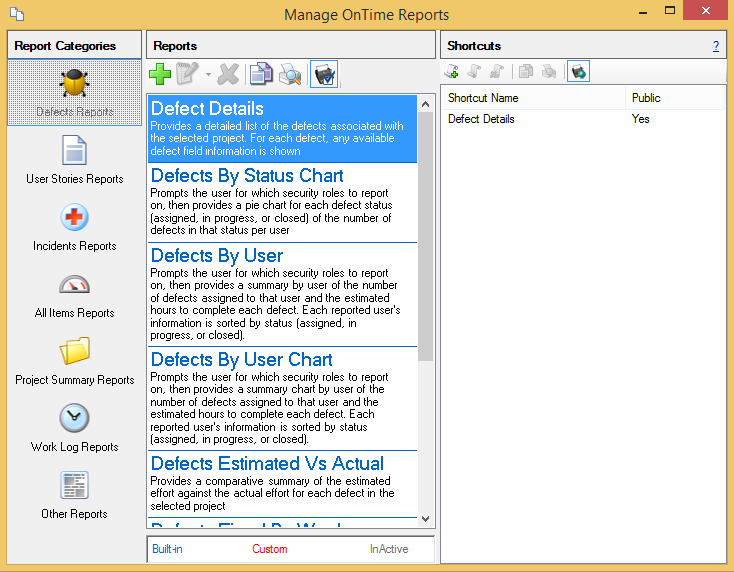
Task: Click the reports list scrollbar thumb
Action: (x=426, y=236)
